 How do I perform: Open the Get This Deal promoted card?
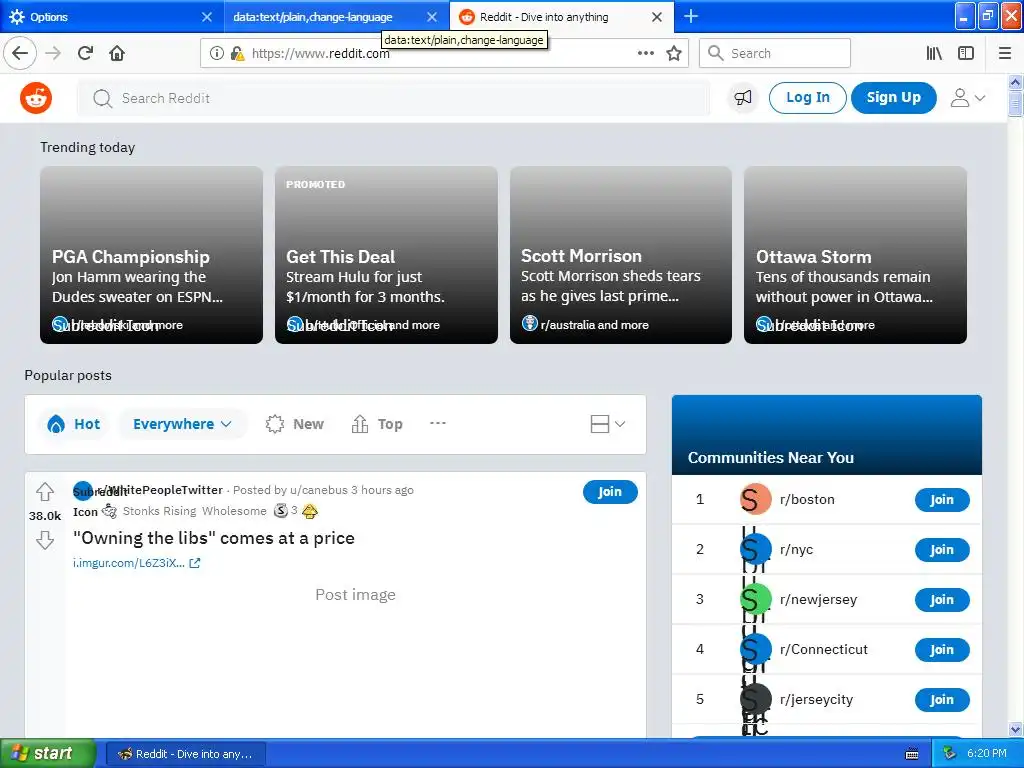pos(386,255)
